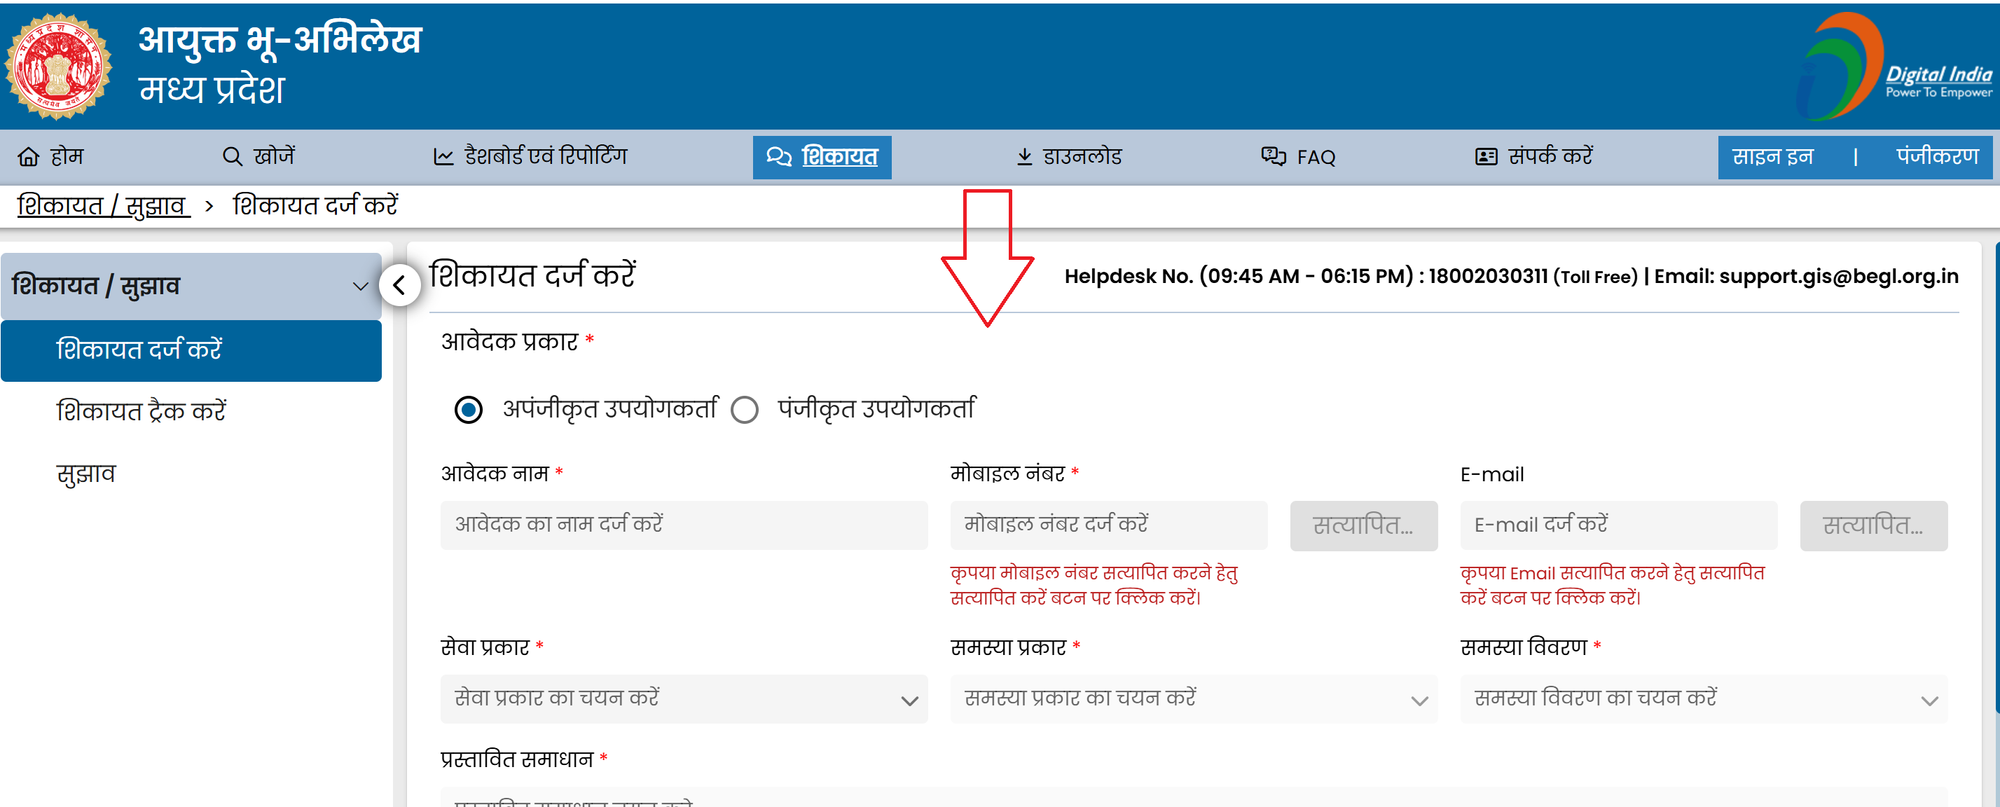Open the होम menu item
The image size is (2000, 807).
[51, 157]
